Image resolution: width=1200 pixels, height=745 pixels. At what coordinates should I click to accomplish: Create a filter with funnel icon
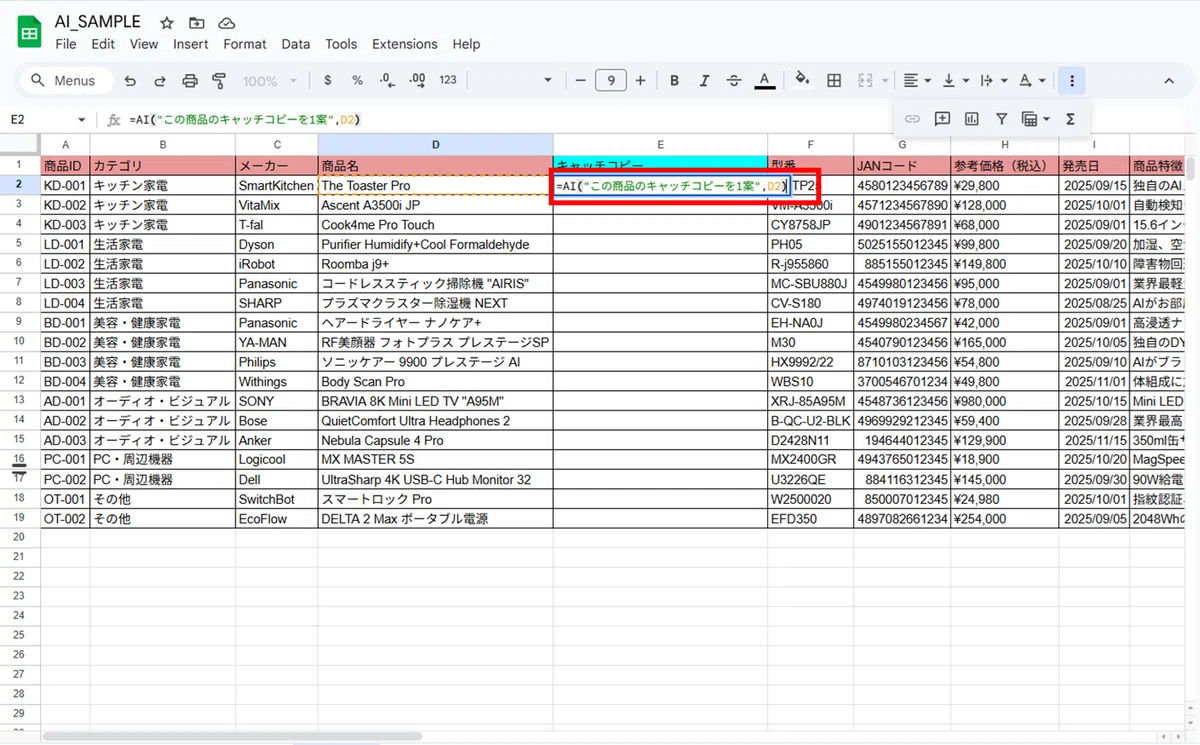pyautogui.click(x=1001, y=119)
